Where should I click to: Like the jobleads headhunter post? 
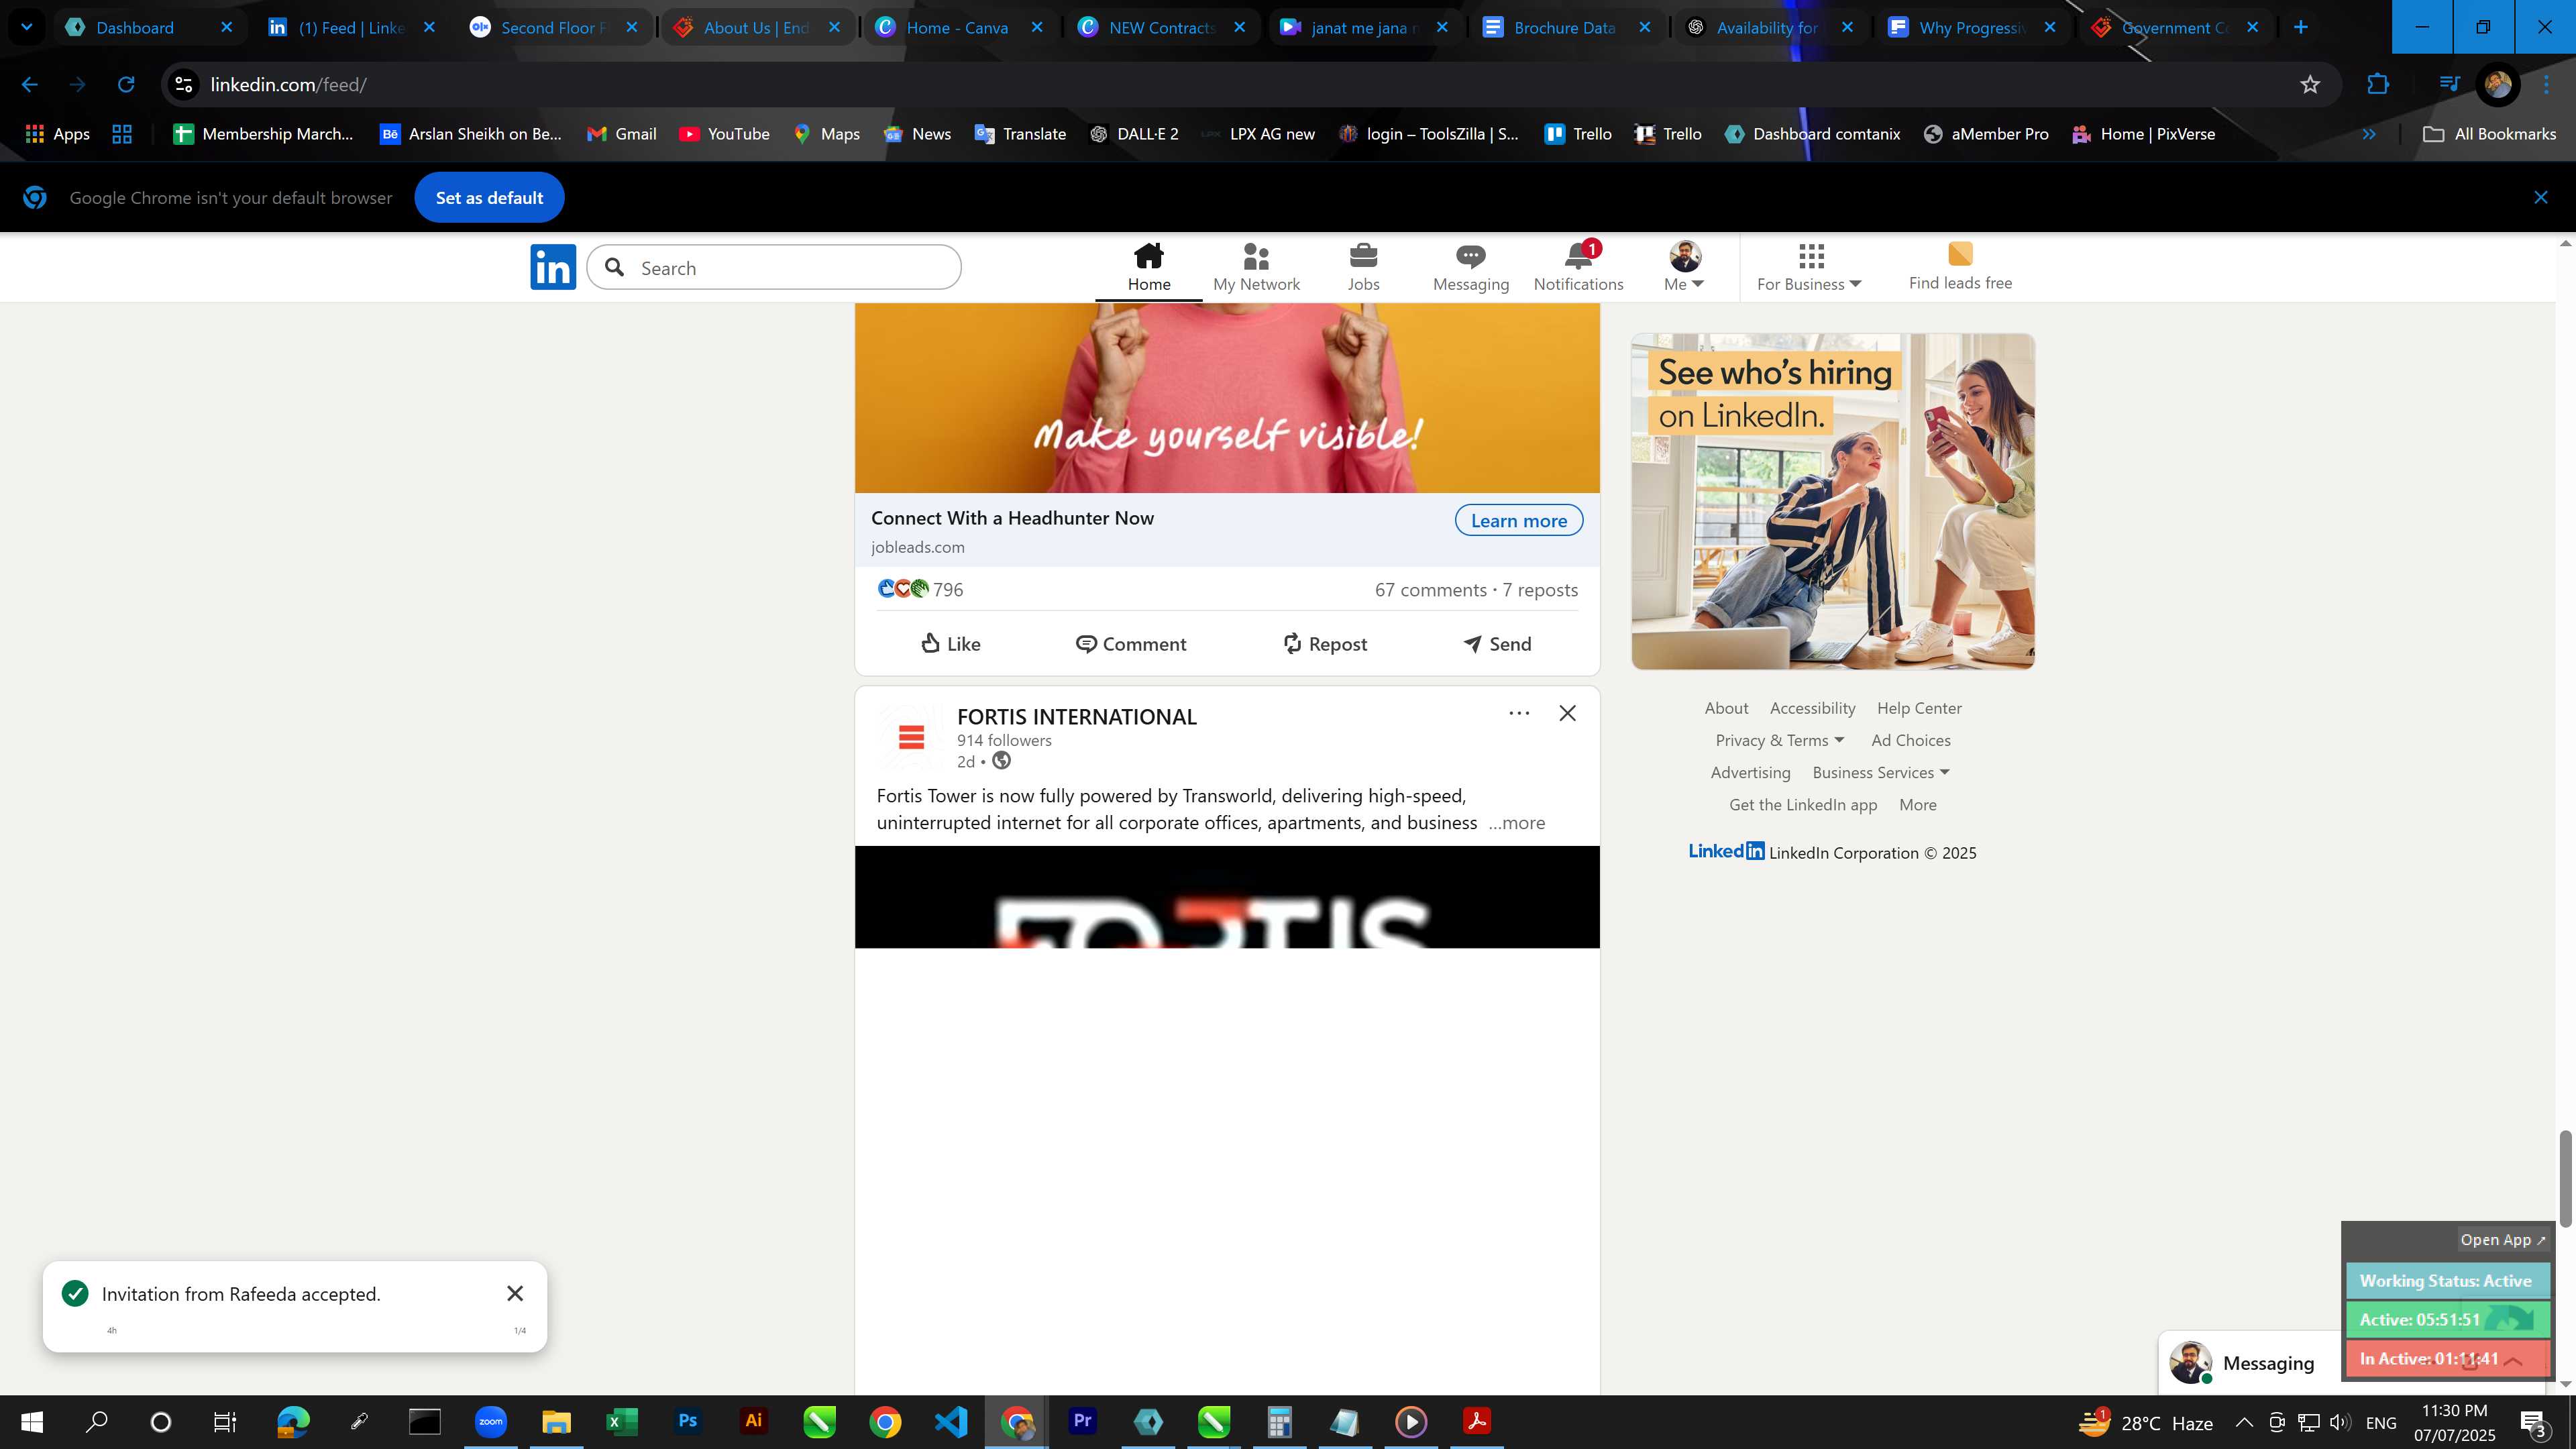[x=950, y=644]
